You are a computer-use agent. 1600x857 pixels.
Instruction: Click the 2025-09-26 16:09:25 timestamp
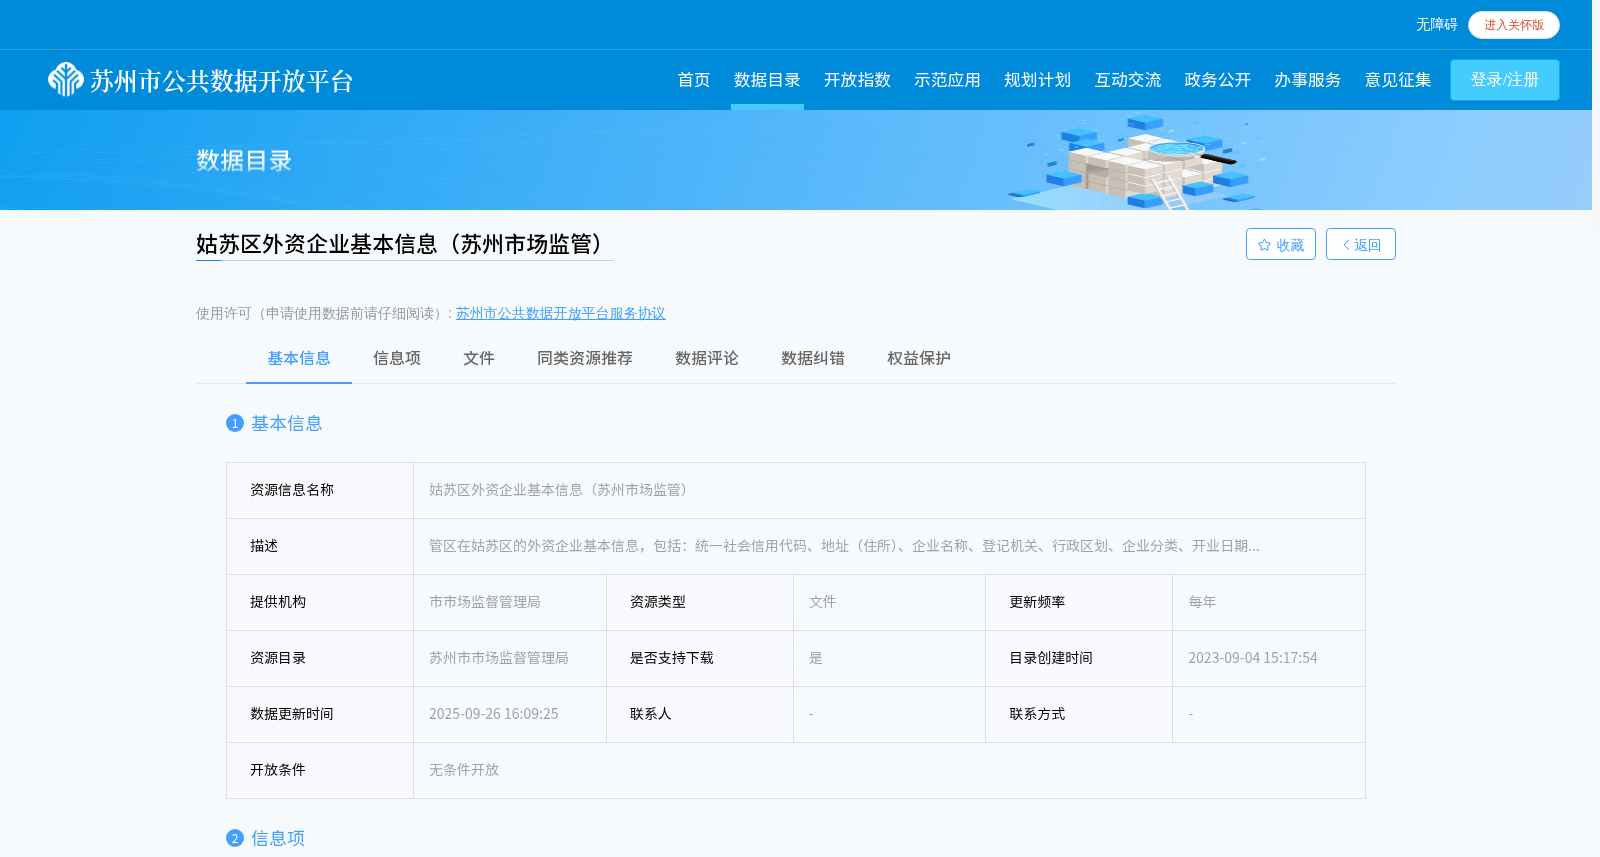pyautogui.click(x=494, y=714)
